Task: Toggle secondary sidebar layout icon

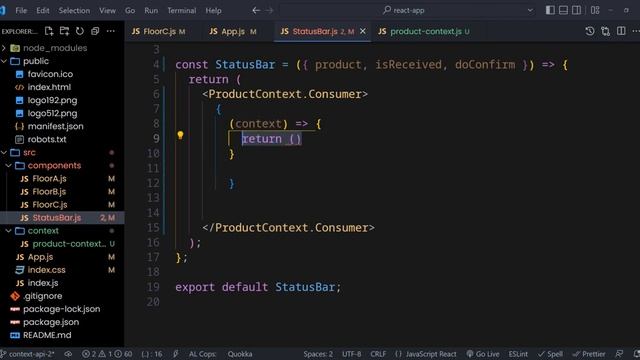Action: tap(576, 10)
